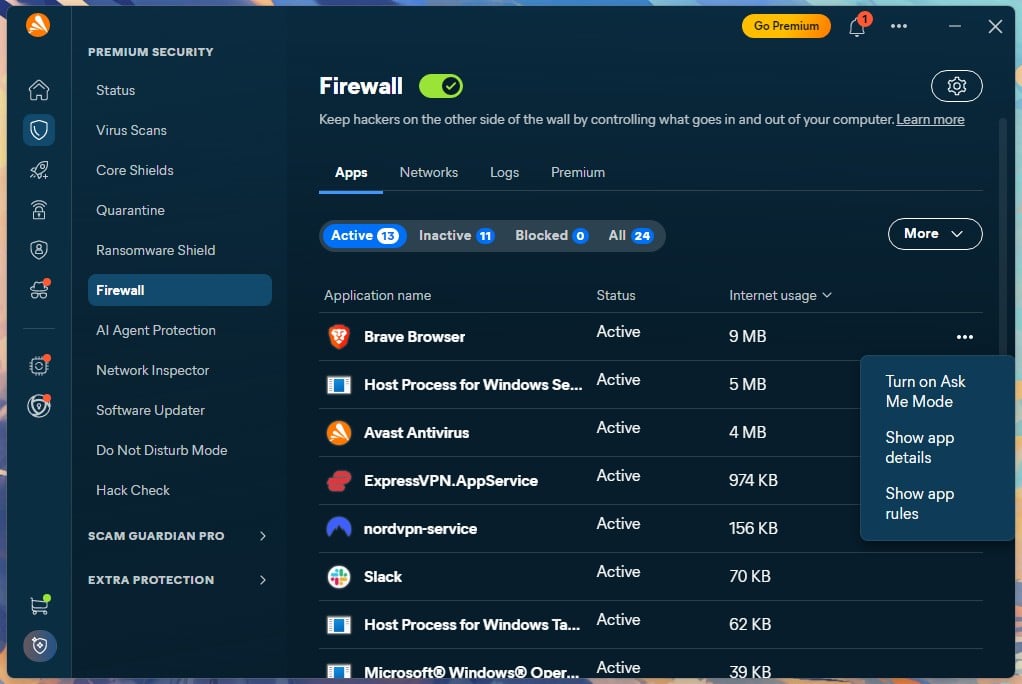Open Hack Check in the sidebar

pos(132,490)
